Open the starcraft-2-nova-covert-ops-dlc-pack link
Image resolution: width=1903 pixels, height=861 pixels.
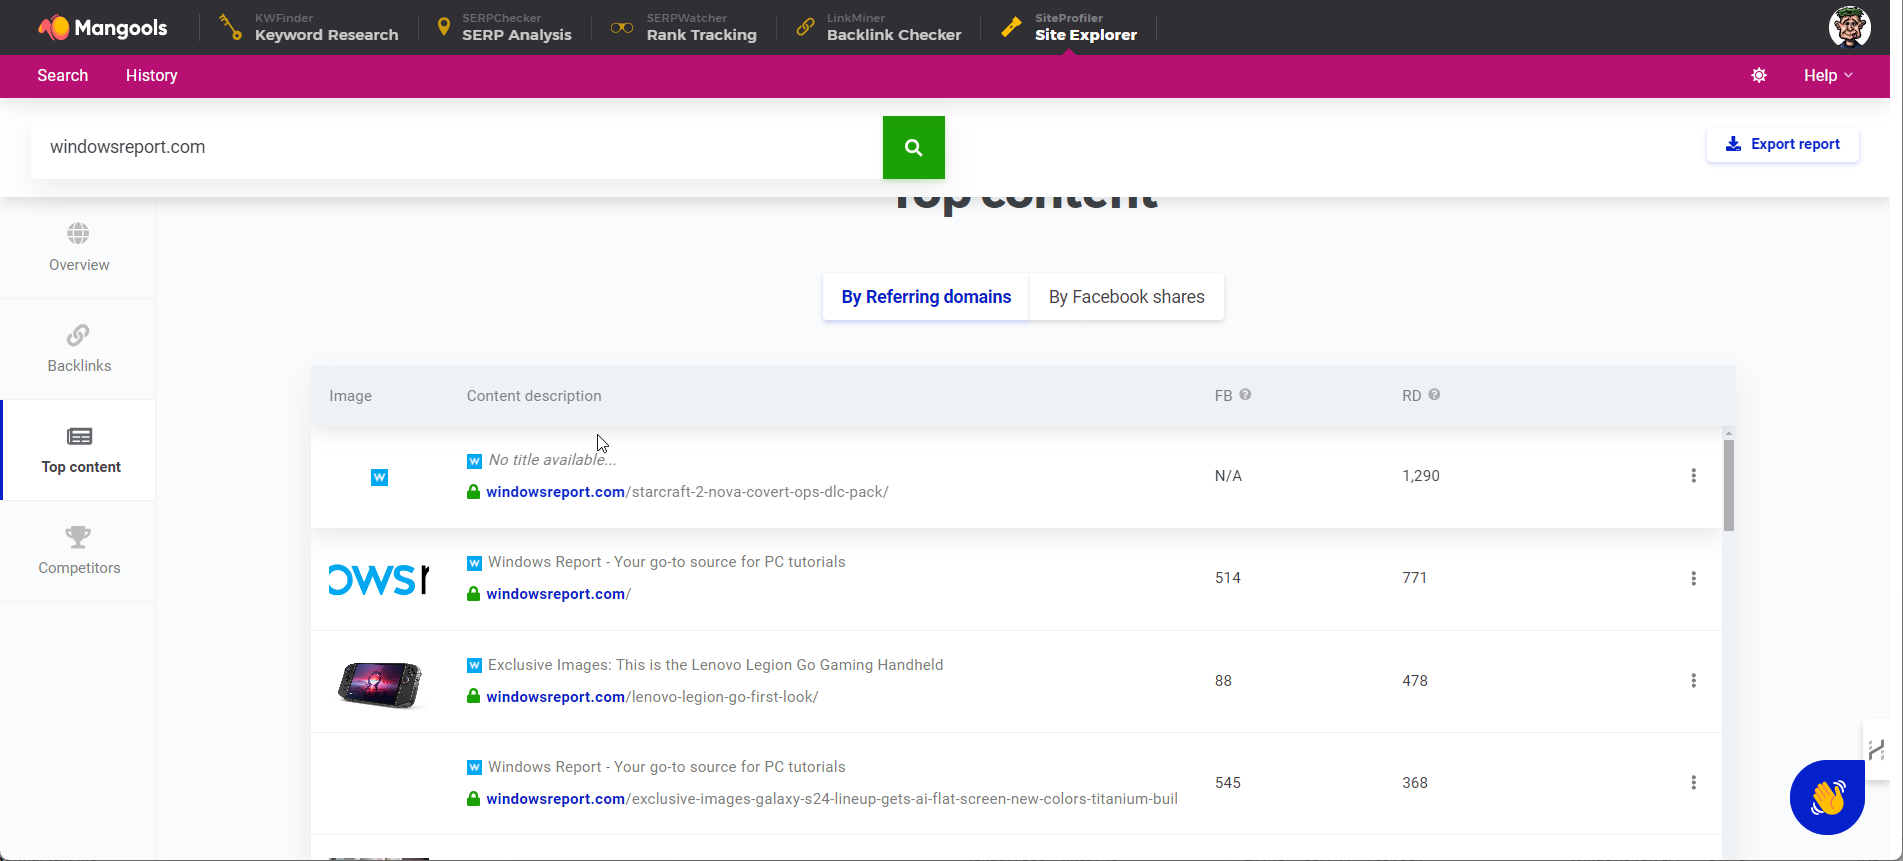tap(687, 492)
